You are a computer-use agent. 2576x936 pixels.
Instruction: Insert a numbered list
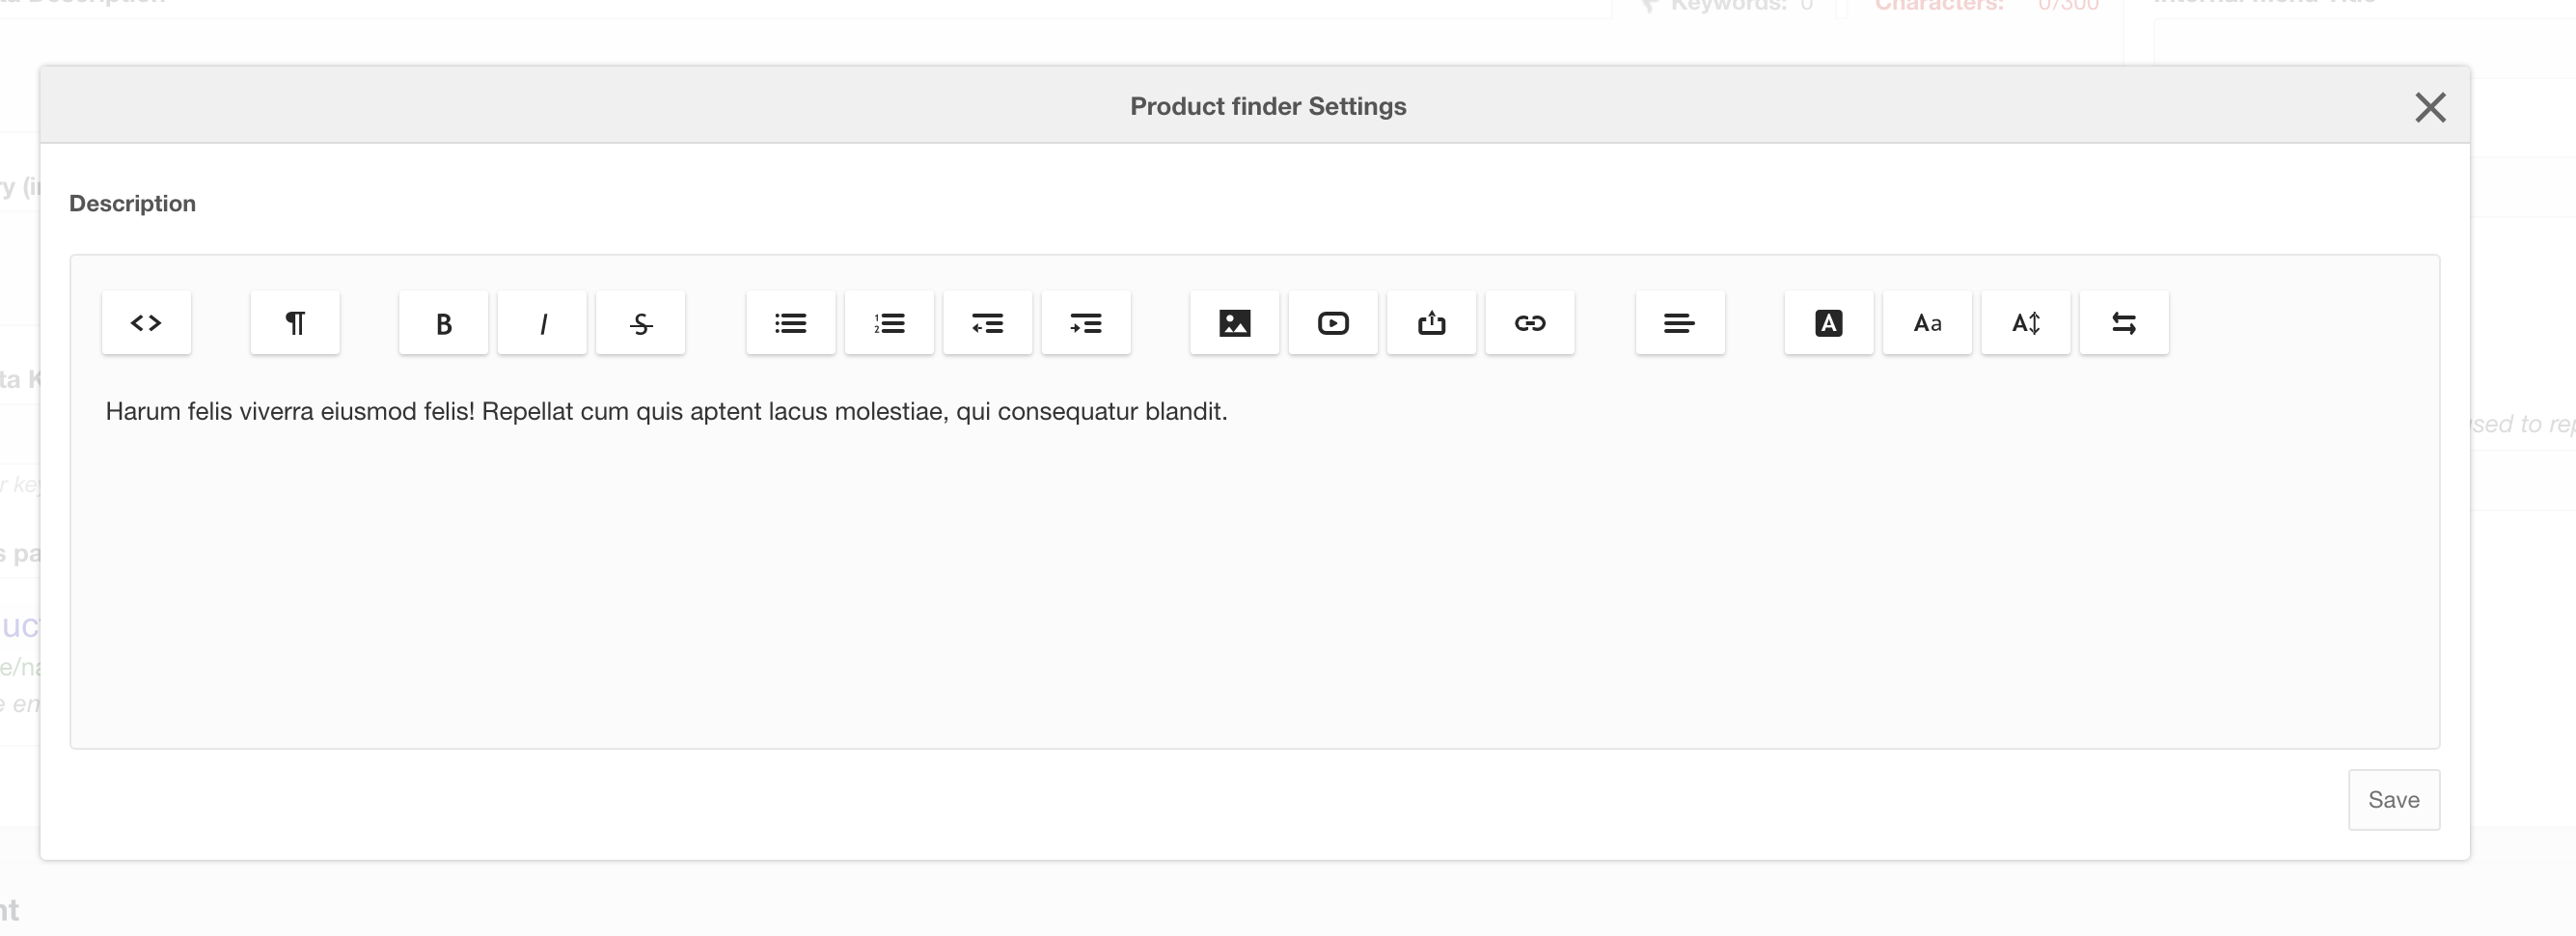pos(889,323)
